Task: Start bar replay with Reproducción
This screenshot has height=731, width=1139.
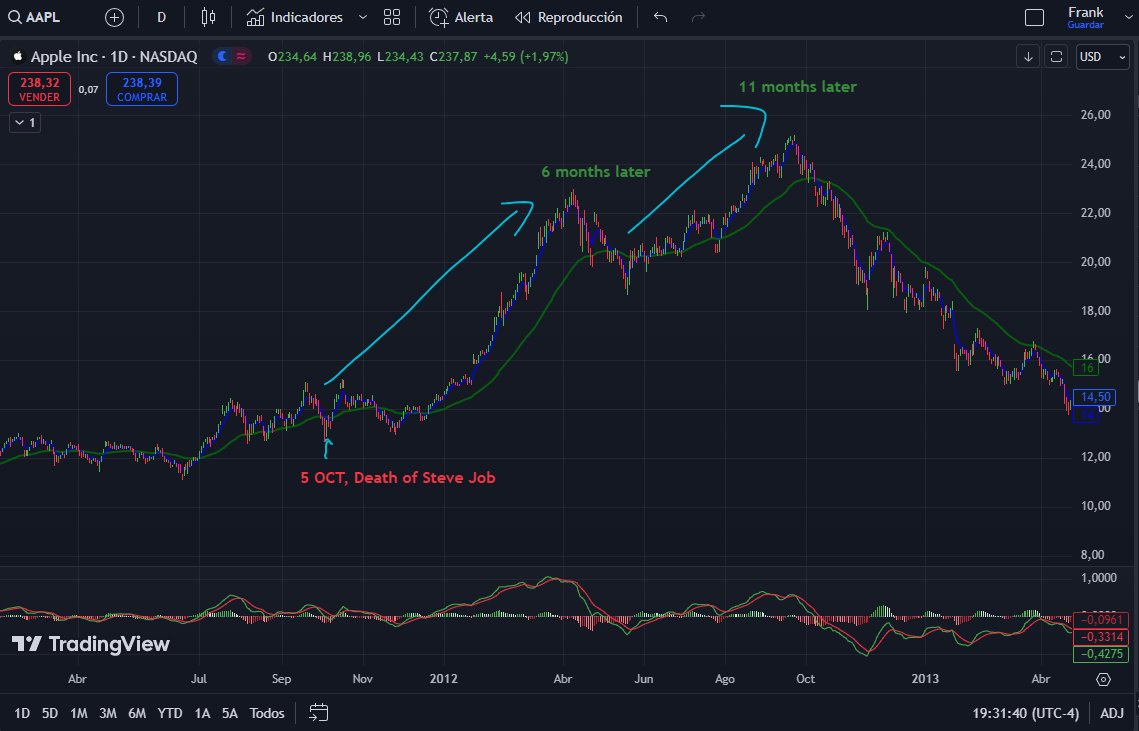Action: (569, 17)
